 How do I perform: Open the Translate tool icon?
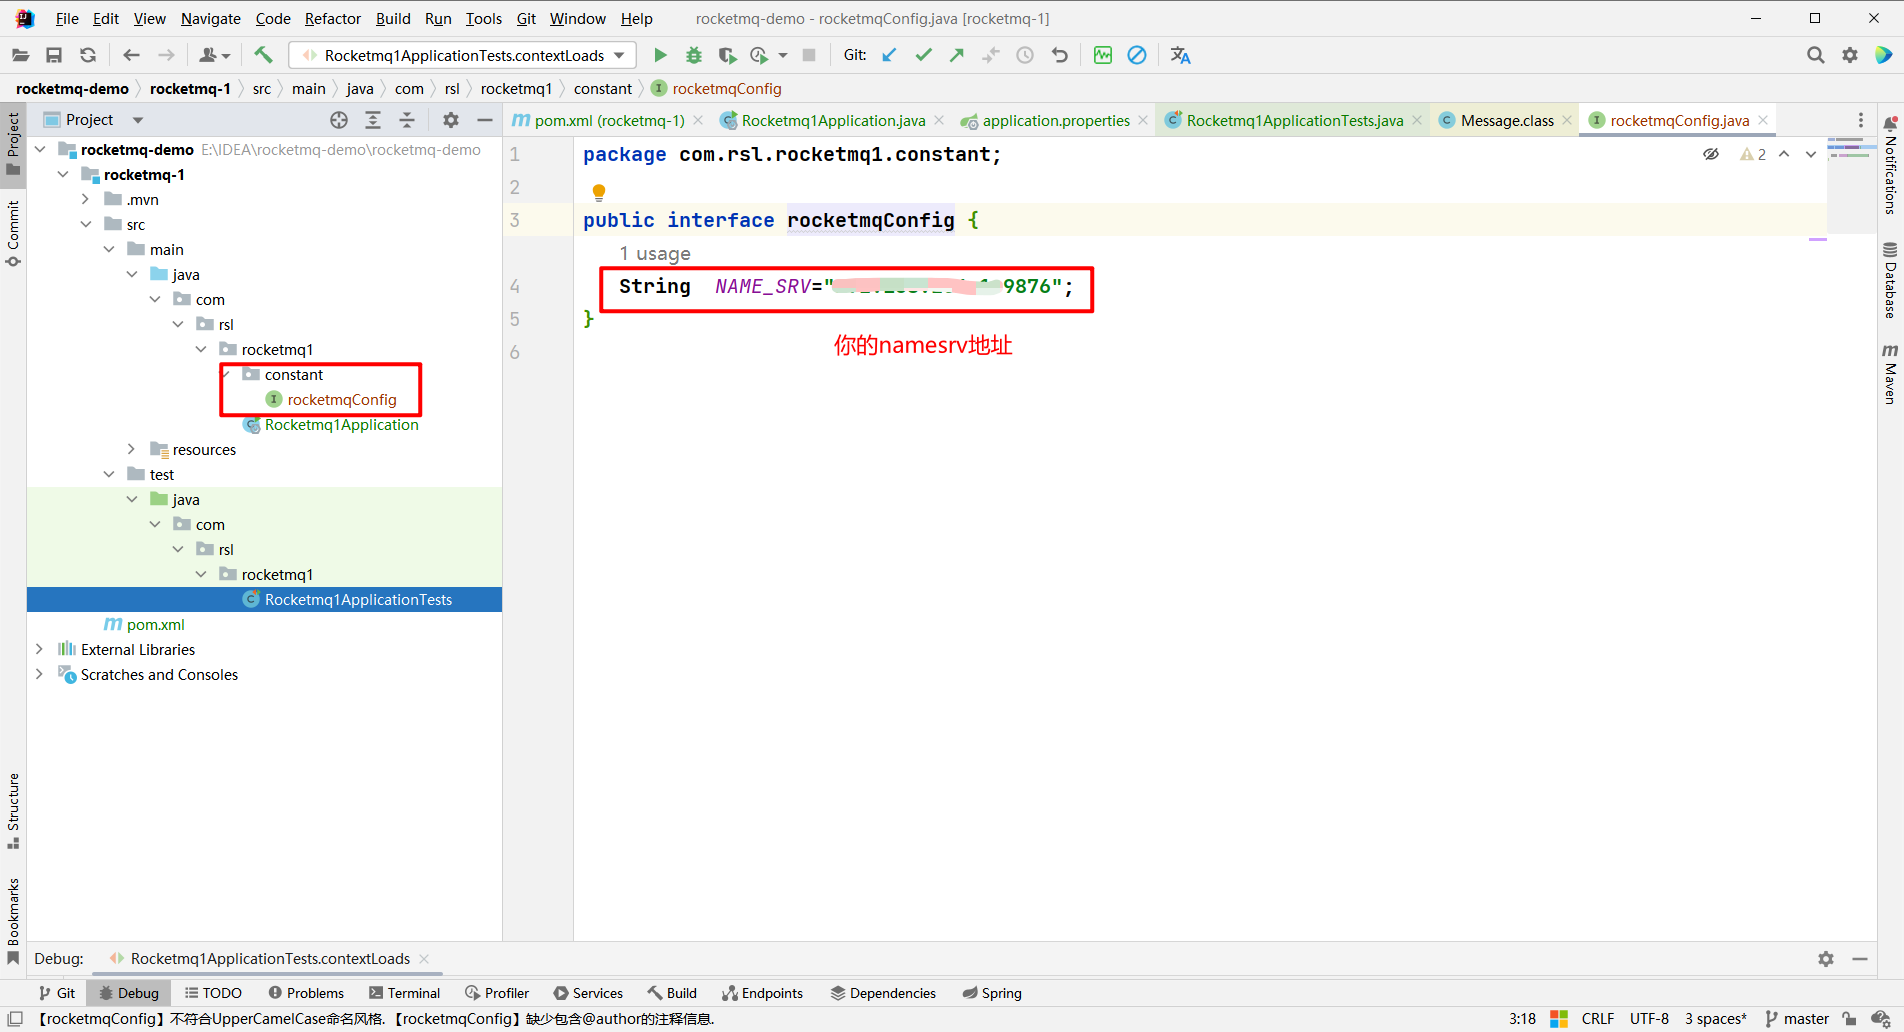(1180, 55)
